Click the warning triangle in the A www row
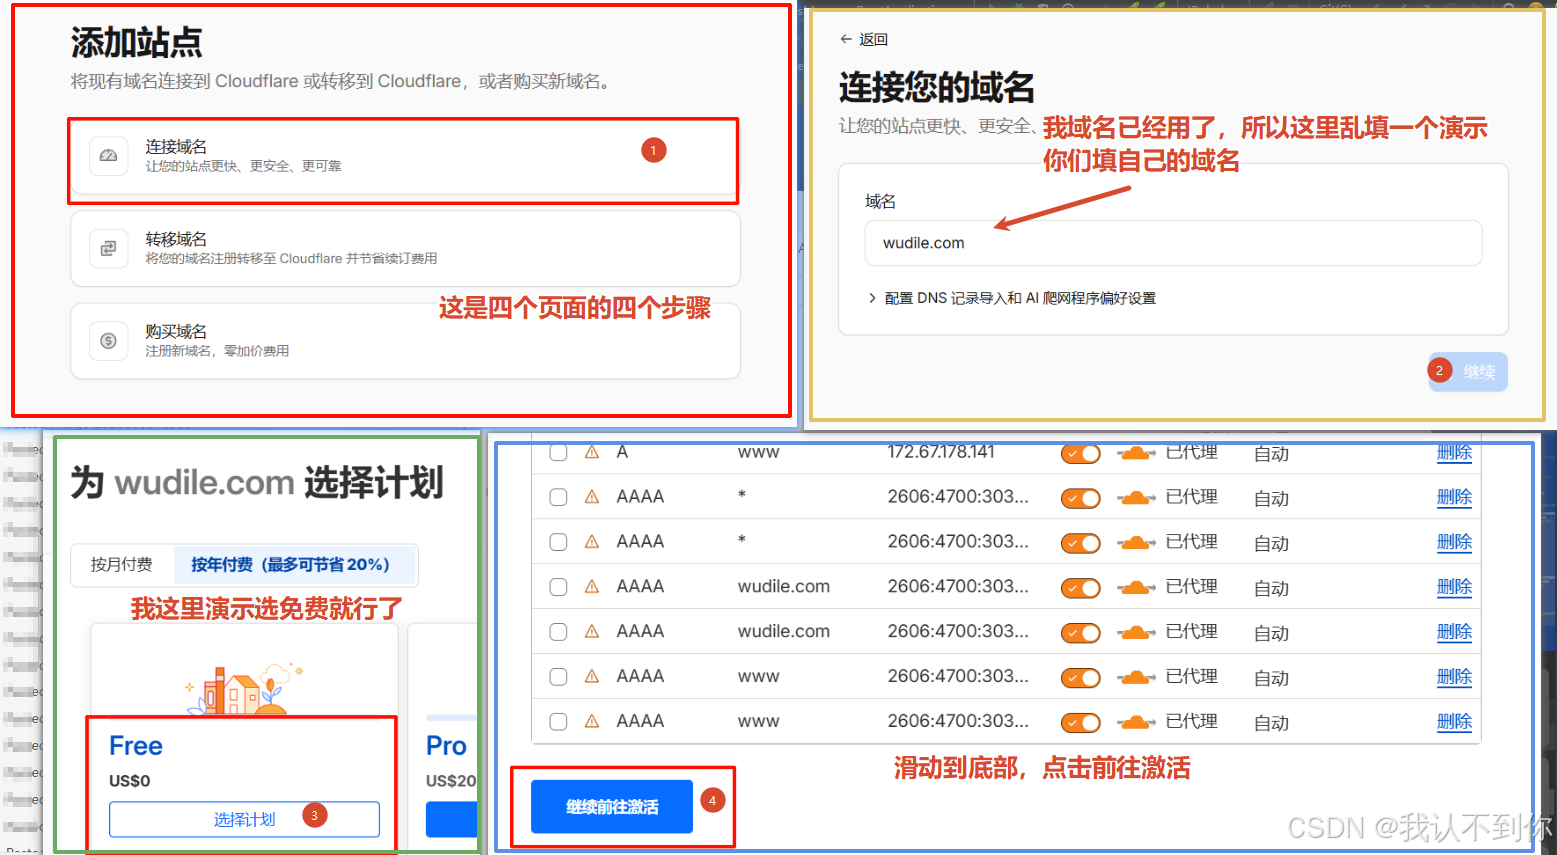The width and height of the screenshot is (1557, 855). pyautogui.click(x=592, y=452)
